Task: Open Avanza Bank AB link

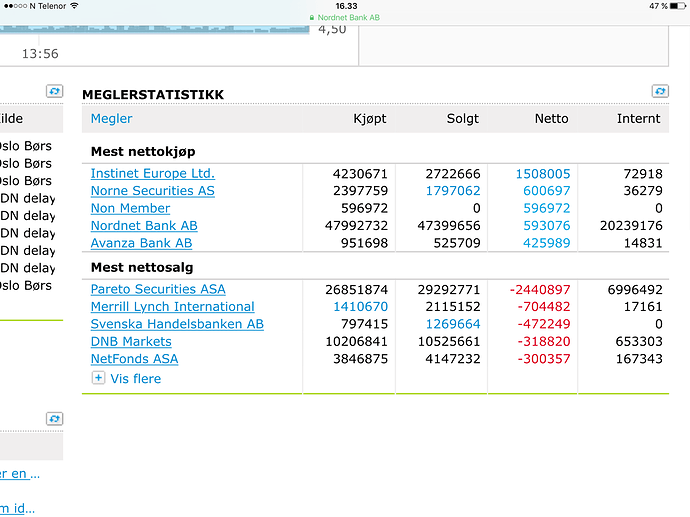Action: [141, 243]
